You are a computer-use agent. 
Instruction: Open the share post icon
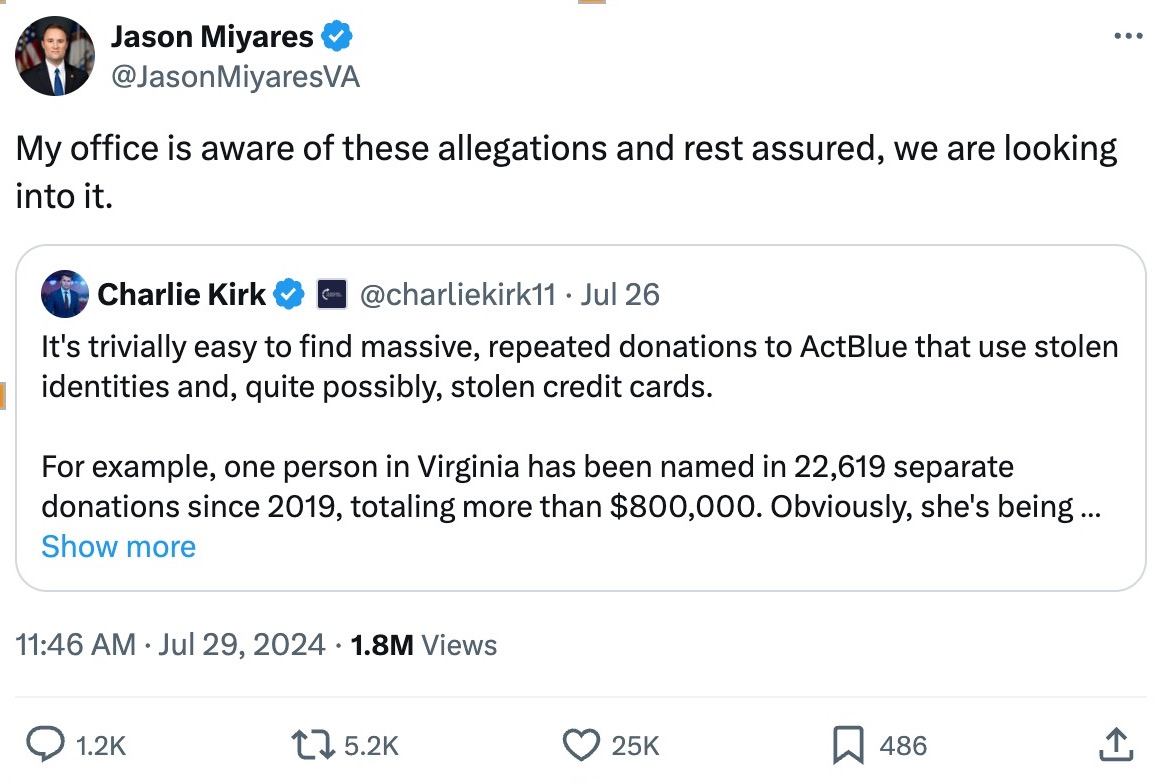(1116, 744)
